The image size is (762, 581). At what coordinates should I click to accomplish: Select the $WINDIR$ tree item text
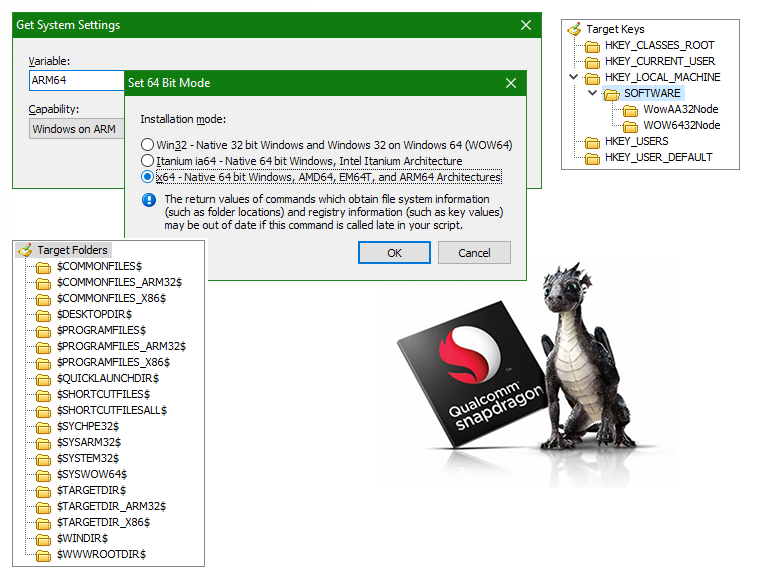point(83,538)
